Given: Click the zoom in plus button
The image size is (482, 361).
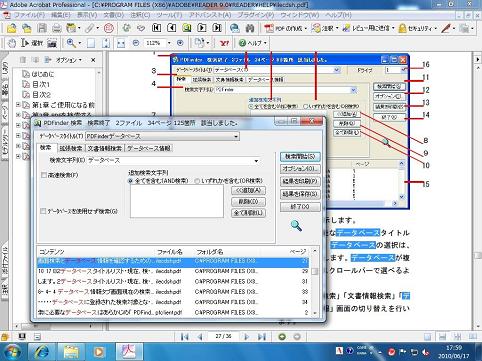Looking at the screenshot, I should coord(180,43).
